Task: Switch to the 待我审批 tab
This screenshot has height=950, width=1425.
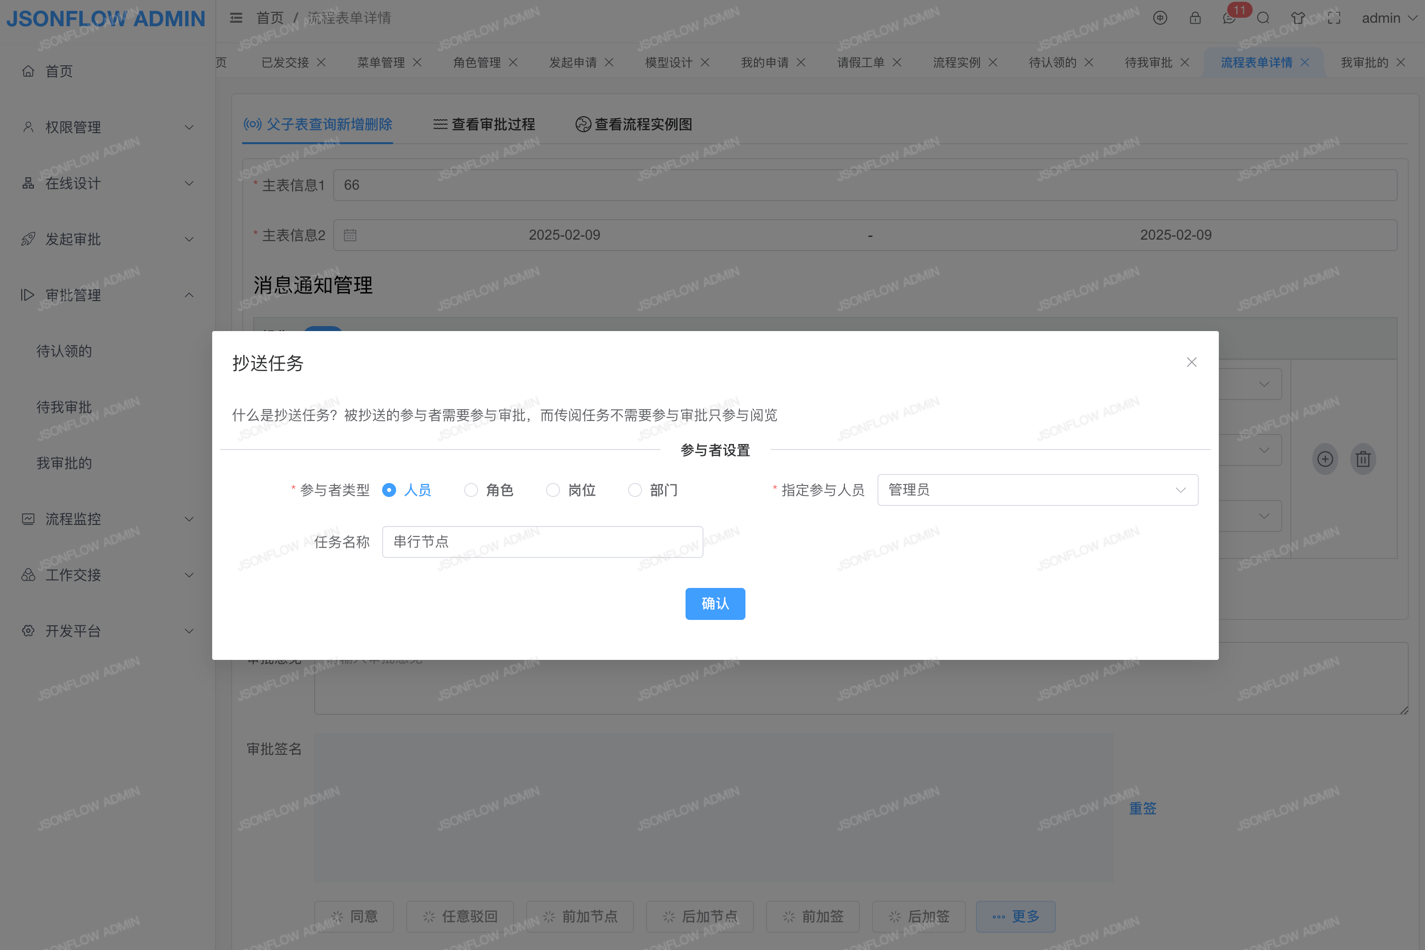Action: click(x=1148, y=62)
